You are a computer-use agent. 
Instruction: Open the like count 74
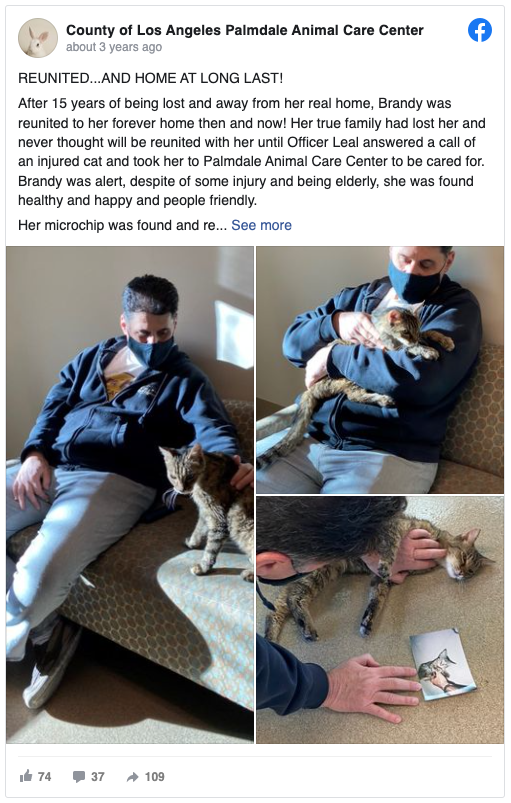tap(45, 777)
